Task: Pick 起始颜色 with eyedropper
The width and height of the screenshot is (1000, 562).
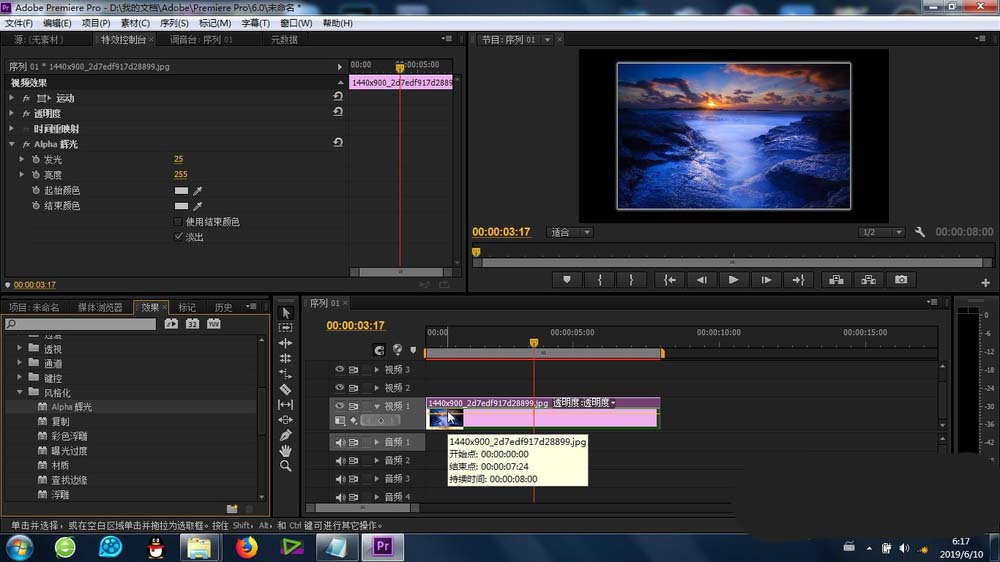Action: tap(198, 191)
